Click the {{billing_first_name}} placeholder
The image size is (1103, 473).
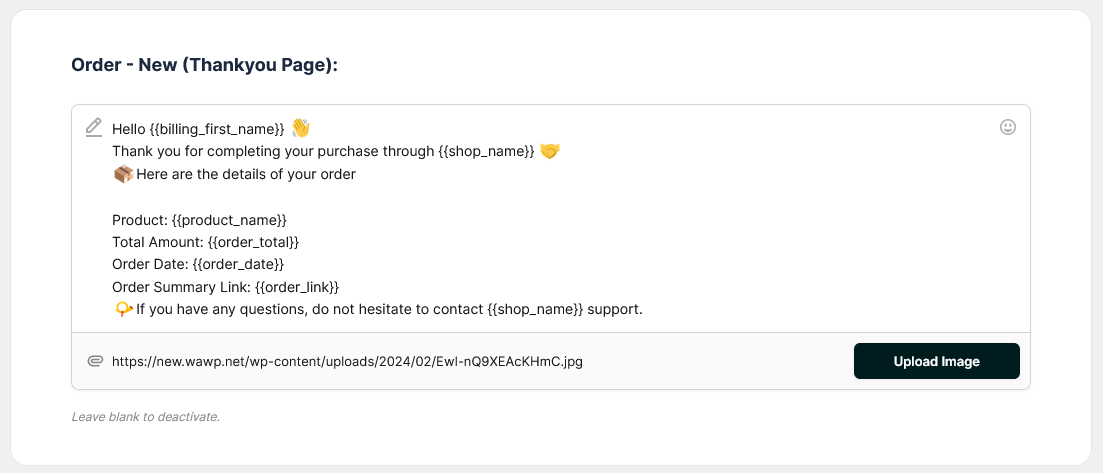pos(217,129)
